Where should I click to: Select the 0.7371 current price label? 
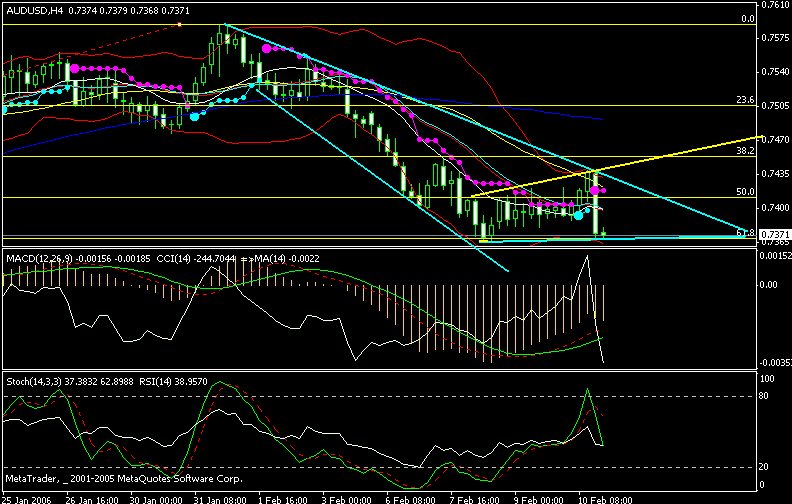point(775,234)
